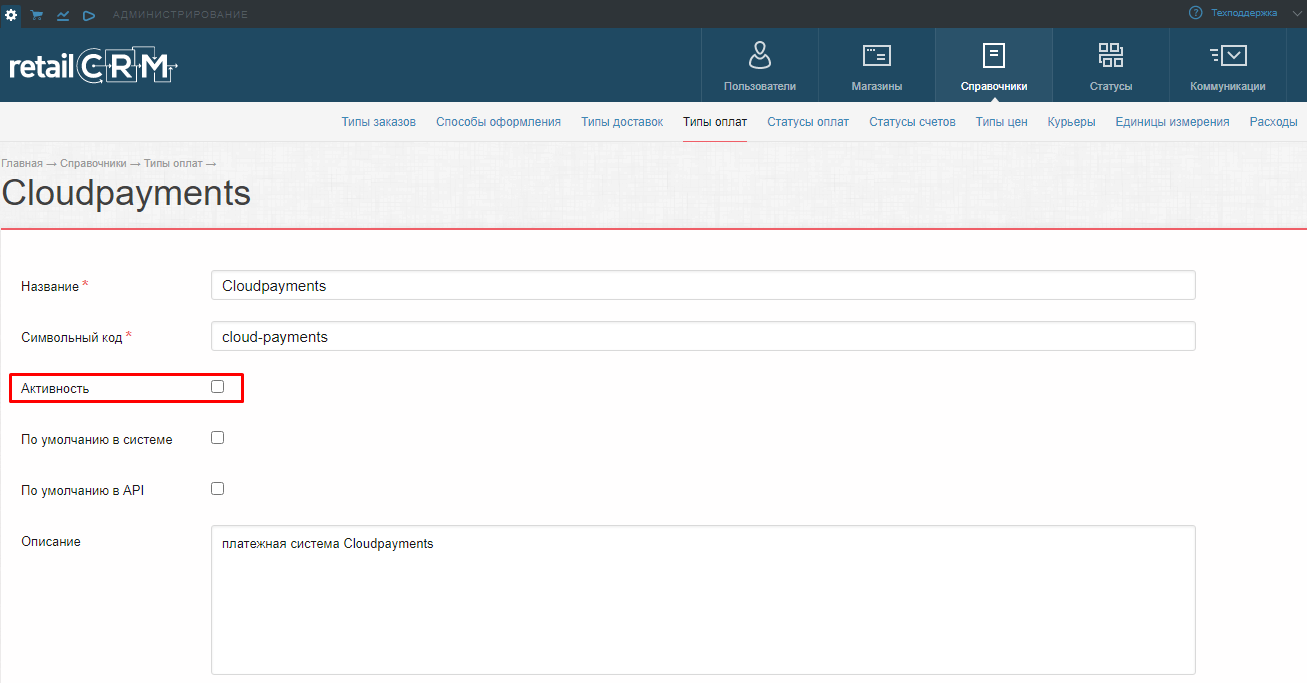This screenshot has width=1307, height=683.
Task: Switch to the Расходы tab
Action: tap(1274, 122)
